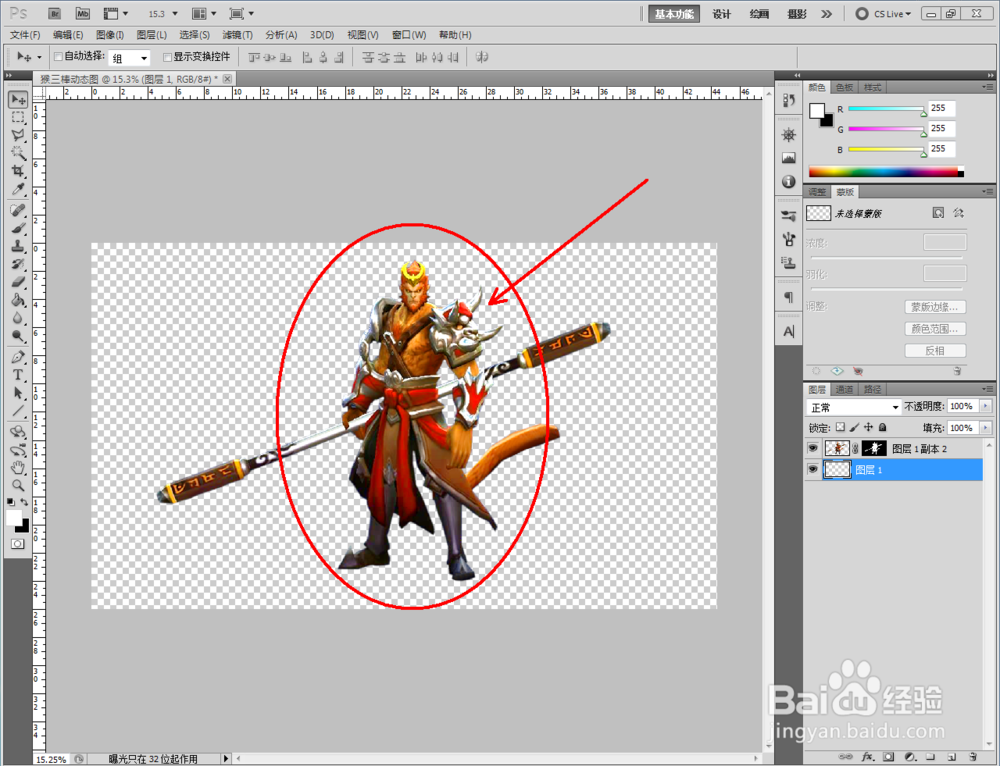
Task: Open the 滤镜(T) menu
Action: pyautogui.click(x=237, y=34)
